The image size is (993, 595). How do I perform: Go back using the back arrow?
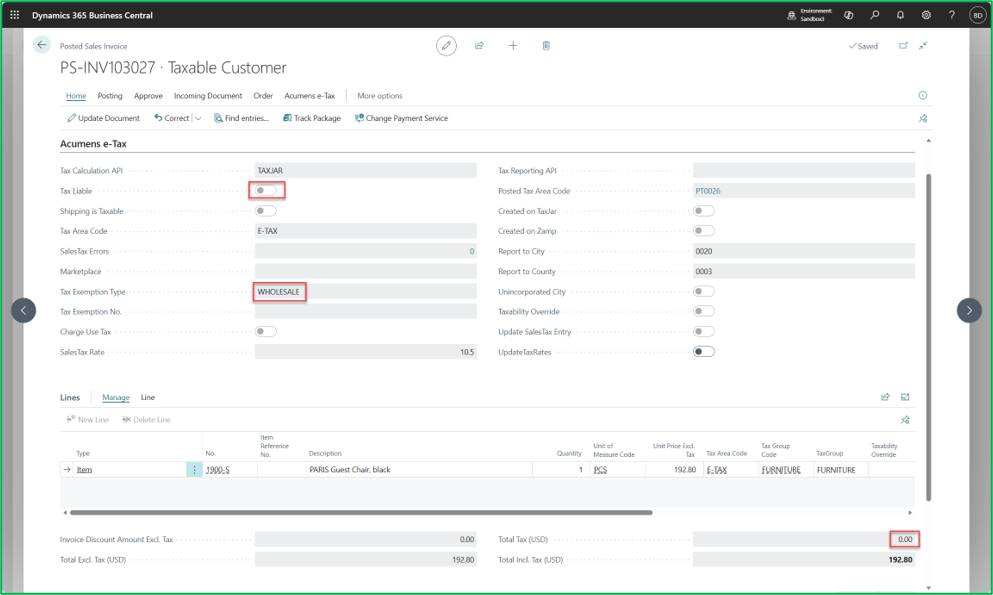pyautogui.click(x=42, y=45)
